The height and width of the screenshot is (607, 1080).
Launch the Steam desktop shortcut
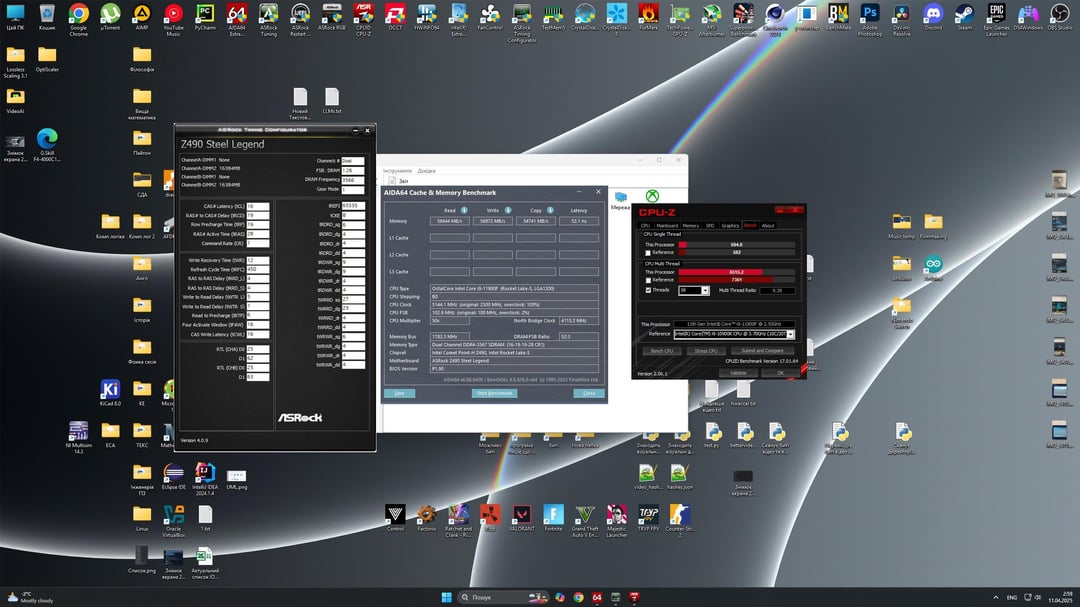point(965,17)
